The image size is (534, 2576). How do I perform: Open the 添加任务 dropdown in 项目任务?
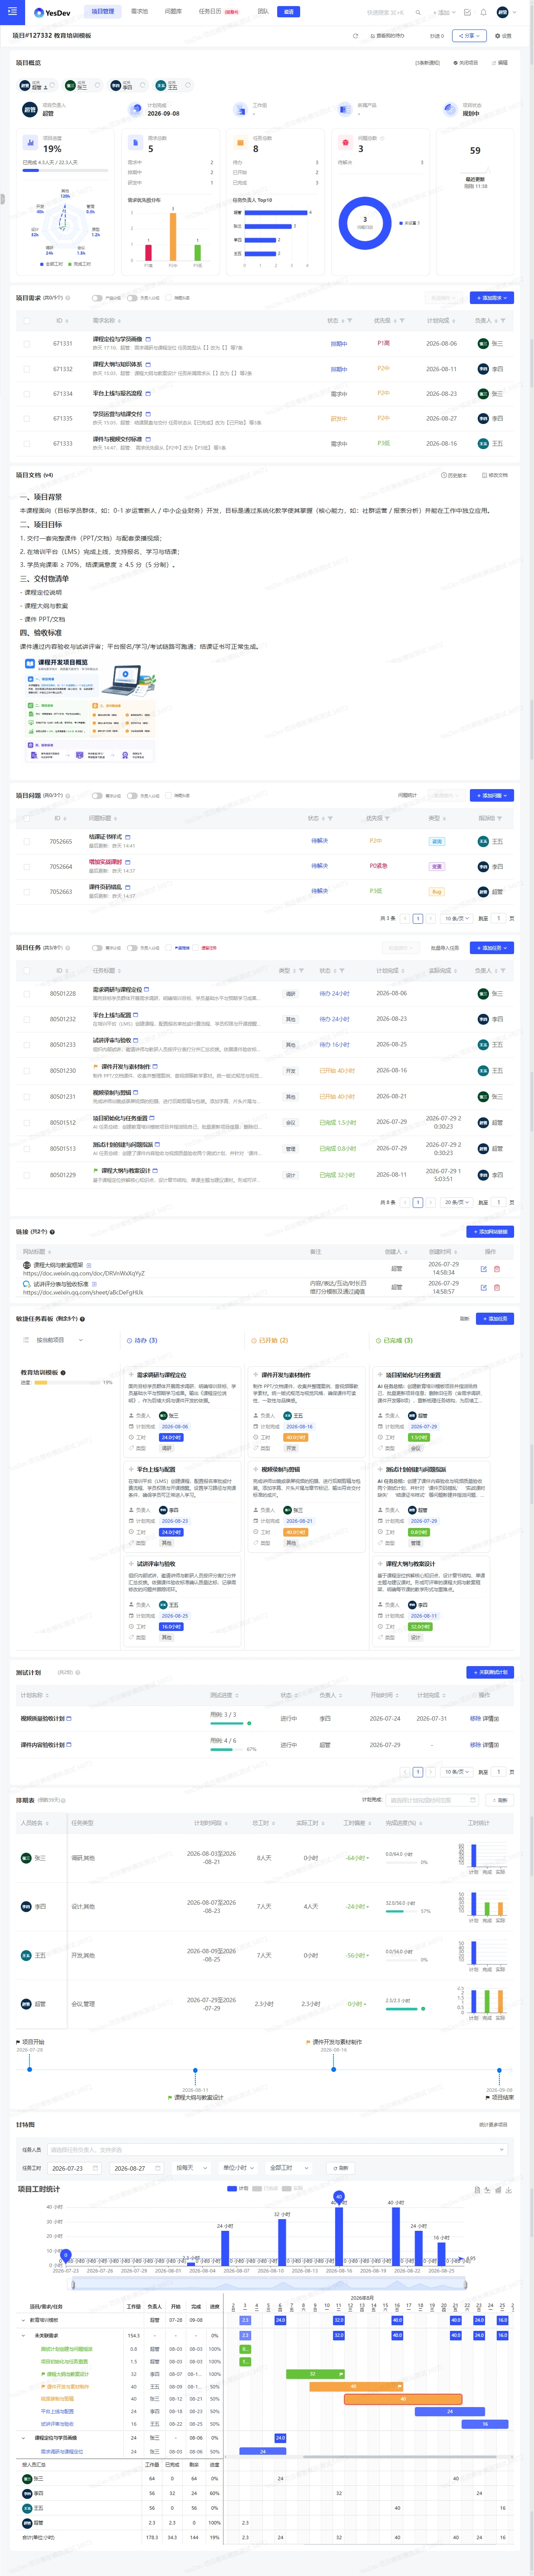tap(492, 948)
